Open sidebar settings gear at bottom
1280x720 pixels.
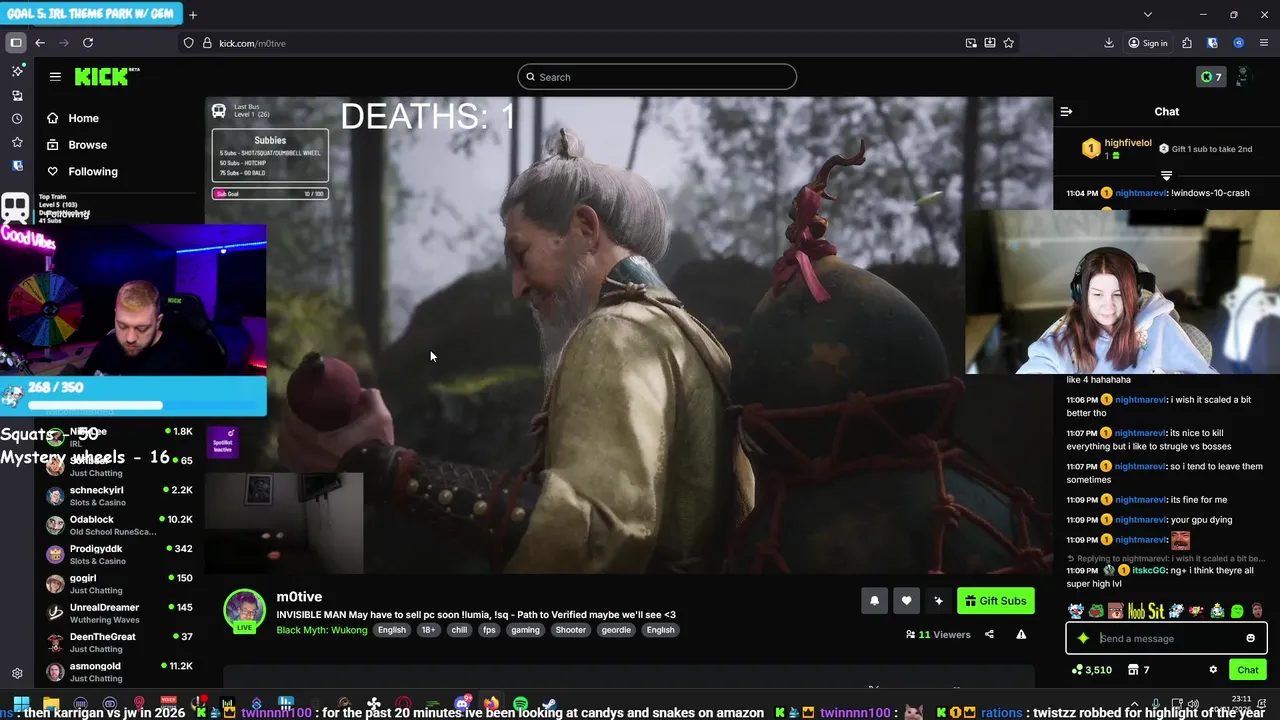click(x=17, y=674)
